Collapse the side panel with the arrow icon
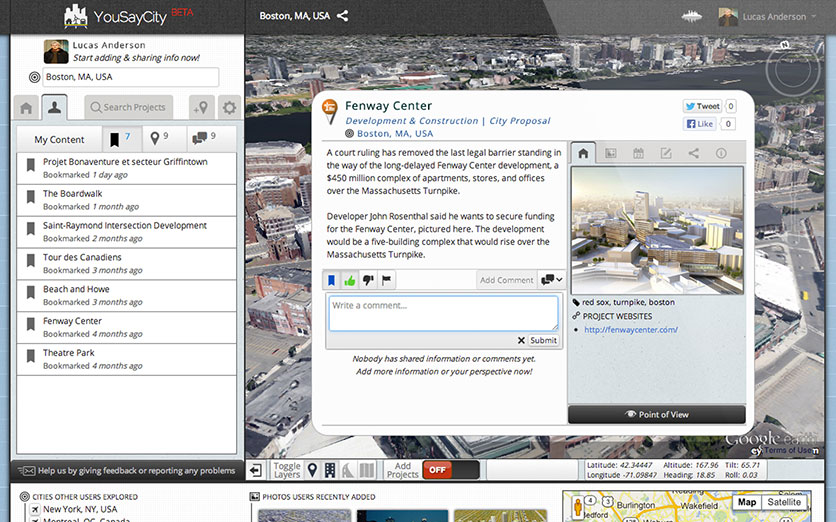The image size is (836, 522). [x=256, y=470]
